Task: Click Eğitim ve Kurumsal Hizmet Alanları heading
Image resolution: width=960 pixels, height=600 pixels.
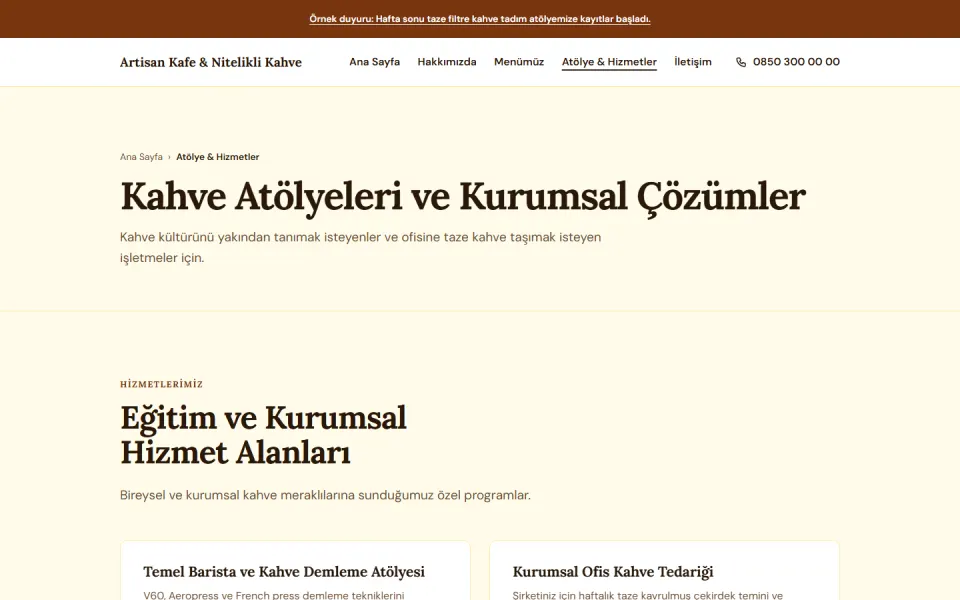Action: pos(263,435)
